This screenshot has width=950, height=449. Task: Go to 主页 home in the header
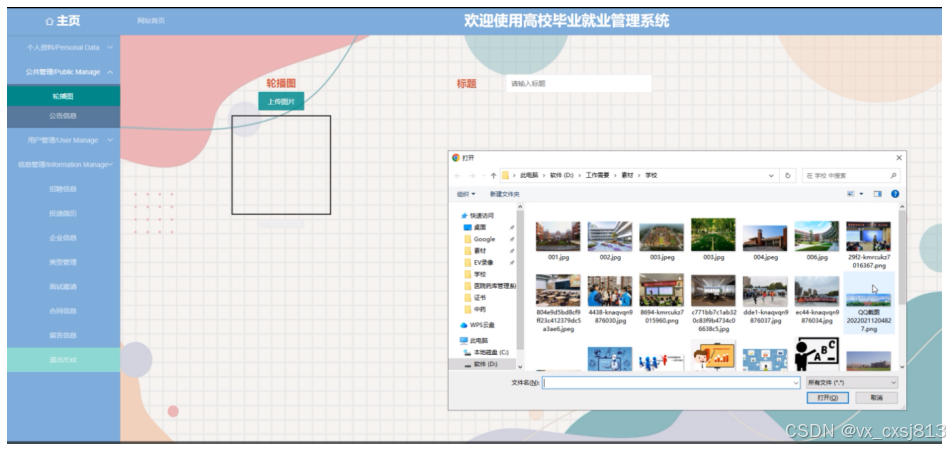coord(63,21)
